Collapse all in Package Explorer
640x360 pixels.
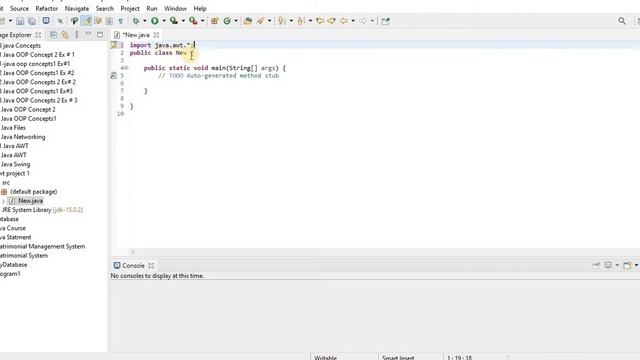(x=53, y=35)
